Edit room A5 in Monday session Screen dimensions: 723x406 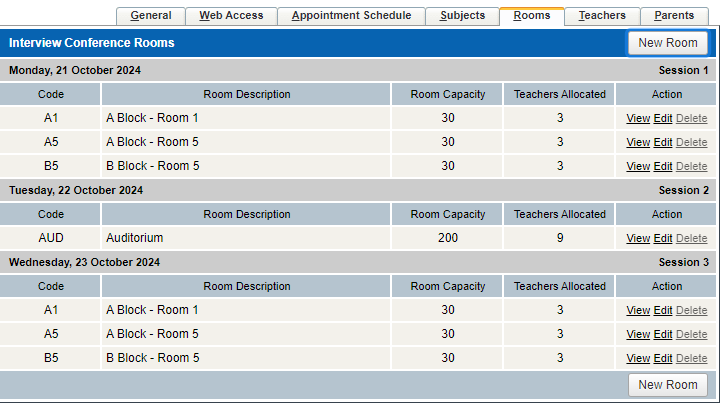coord(663,142)
